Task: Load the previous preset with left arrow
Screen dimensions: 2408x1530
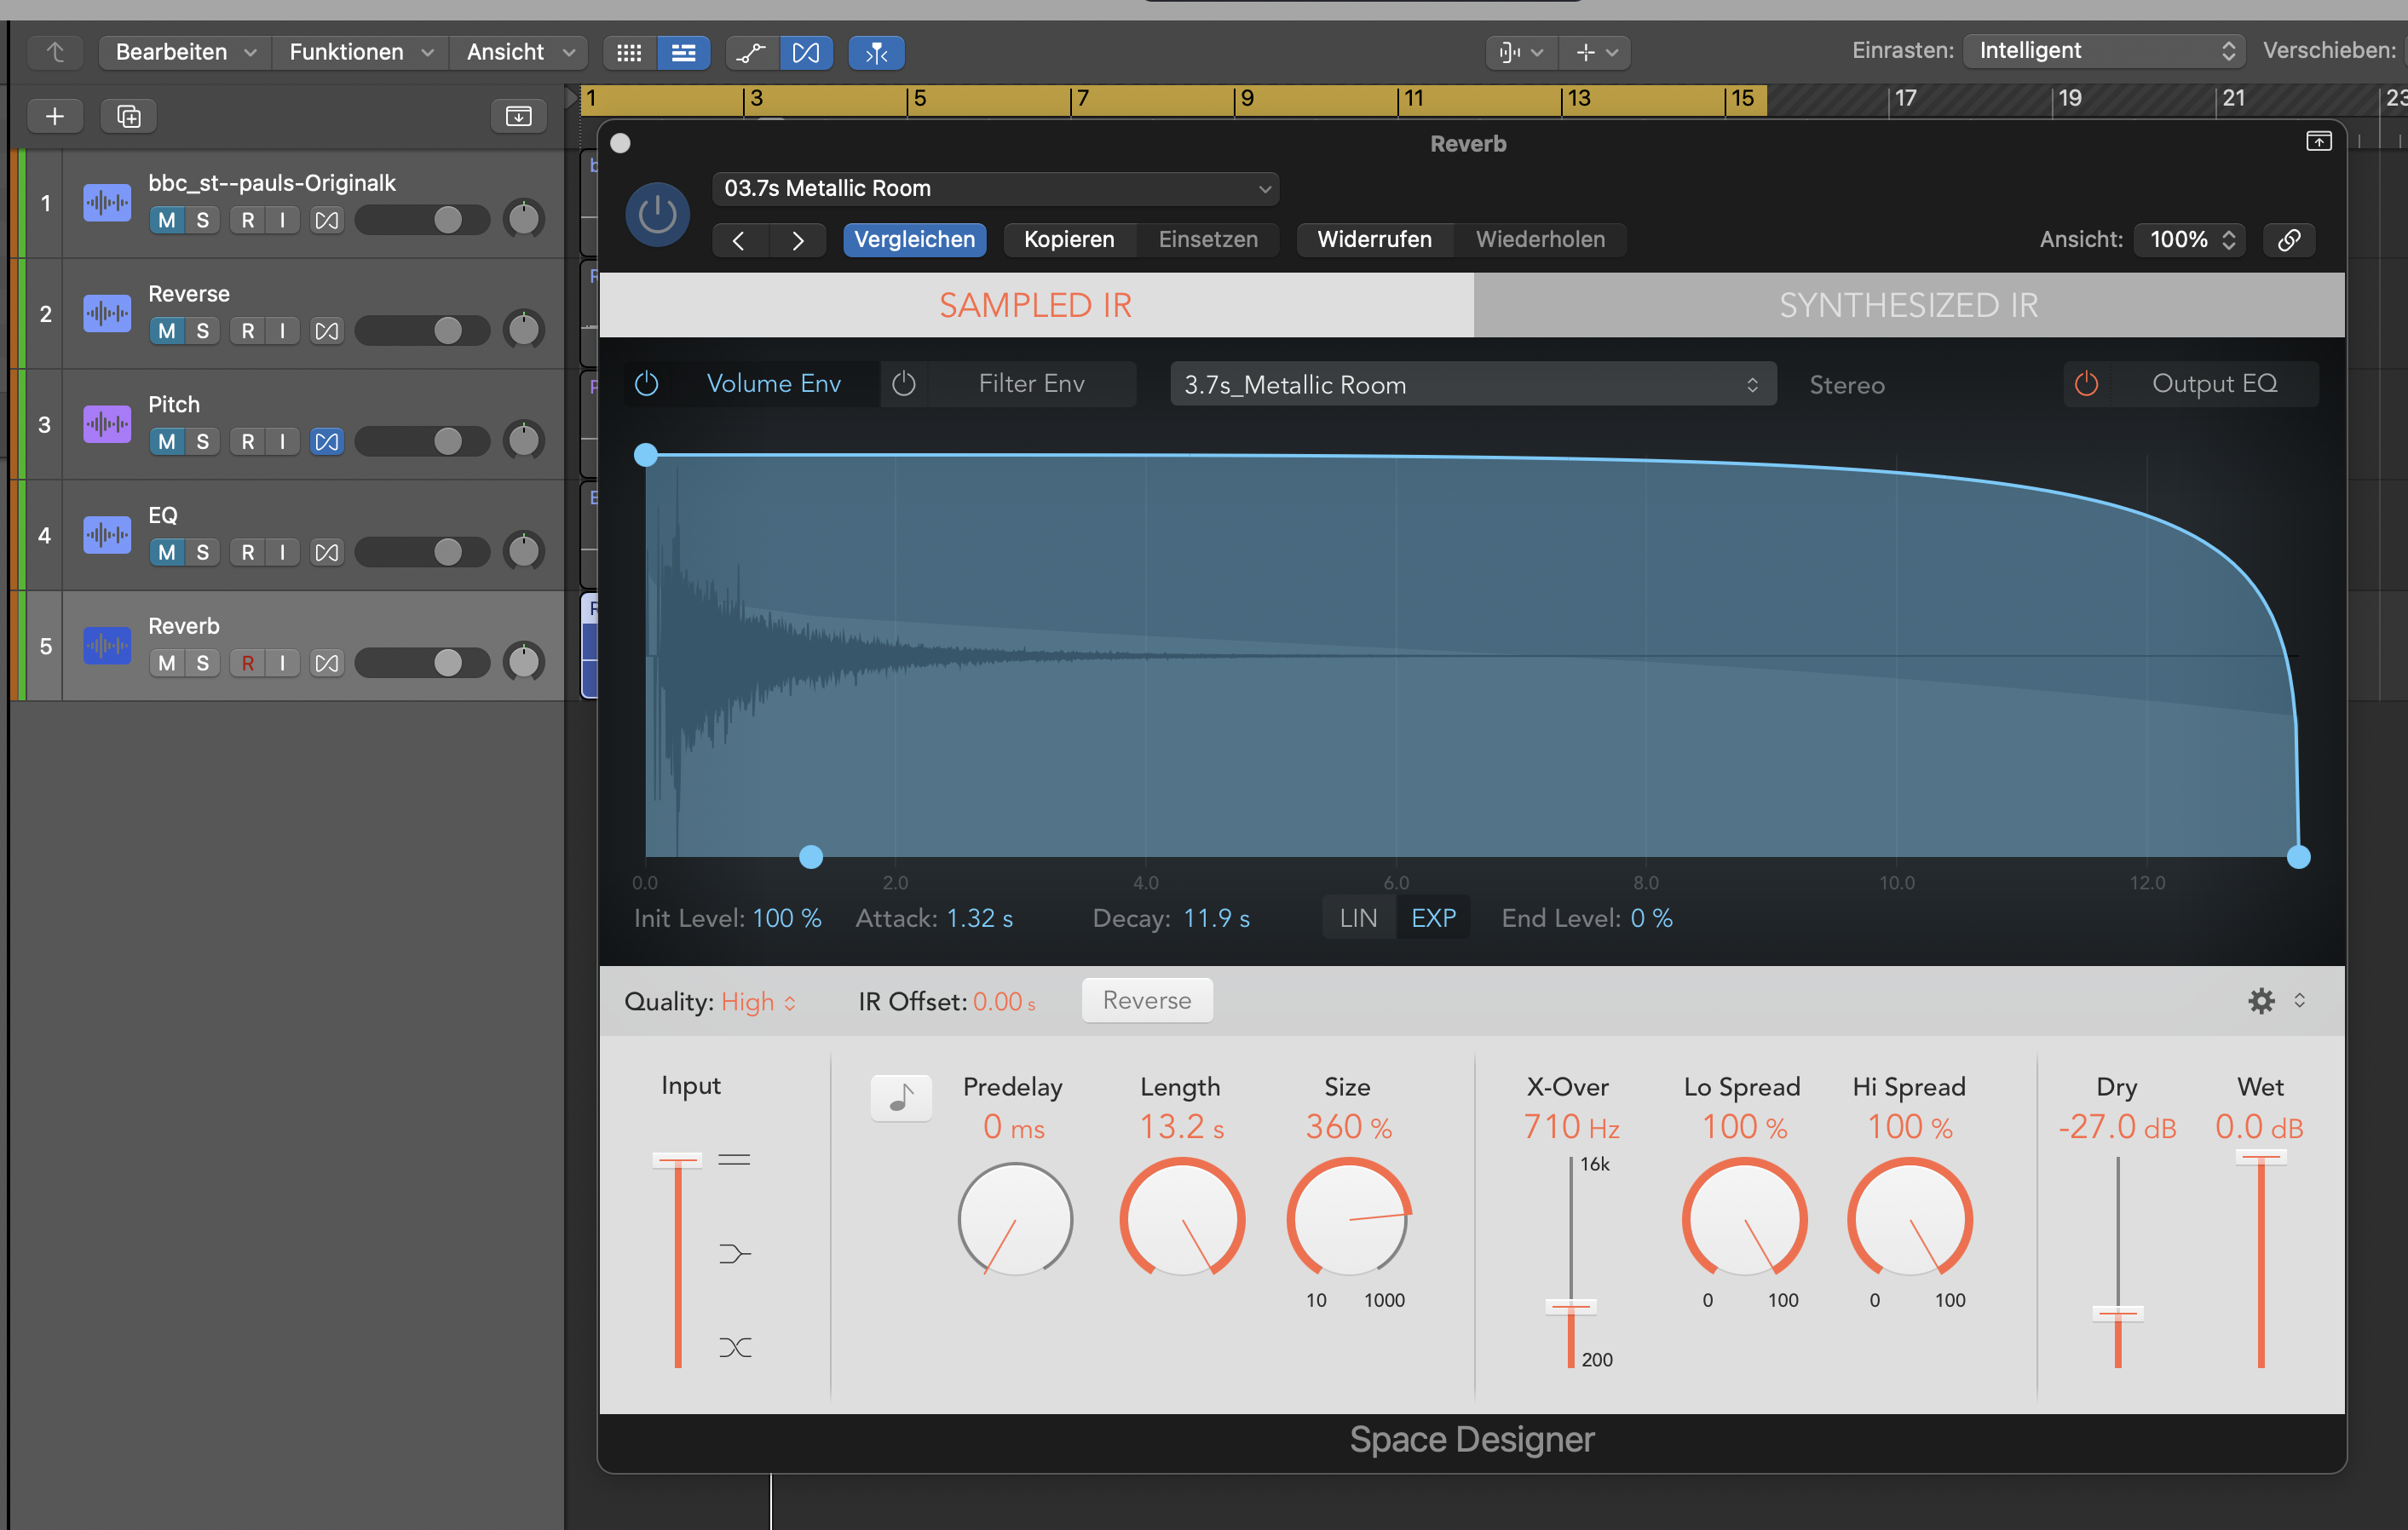Action: pos(740,241)
